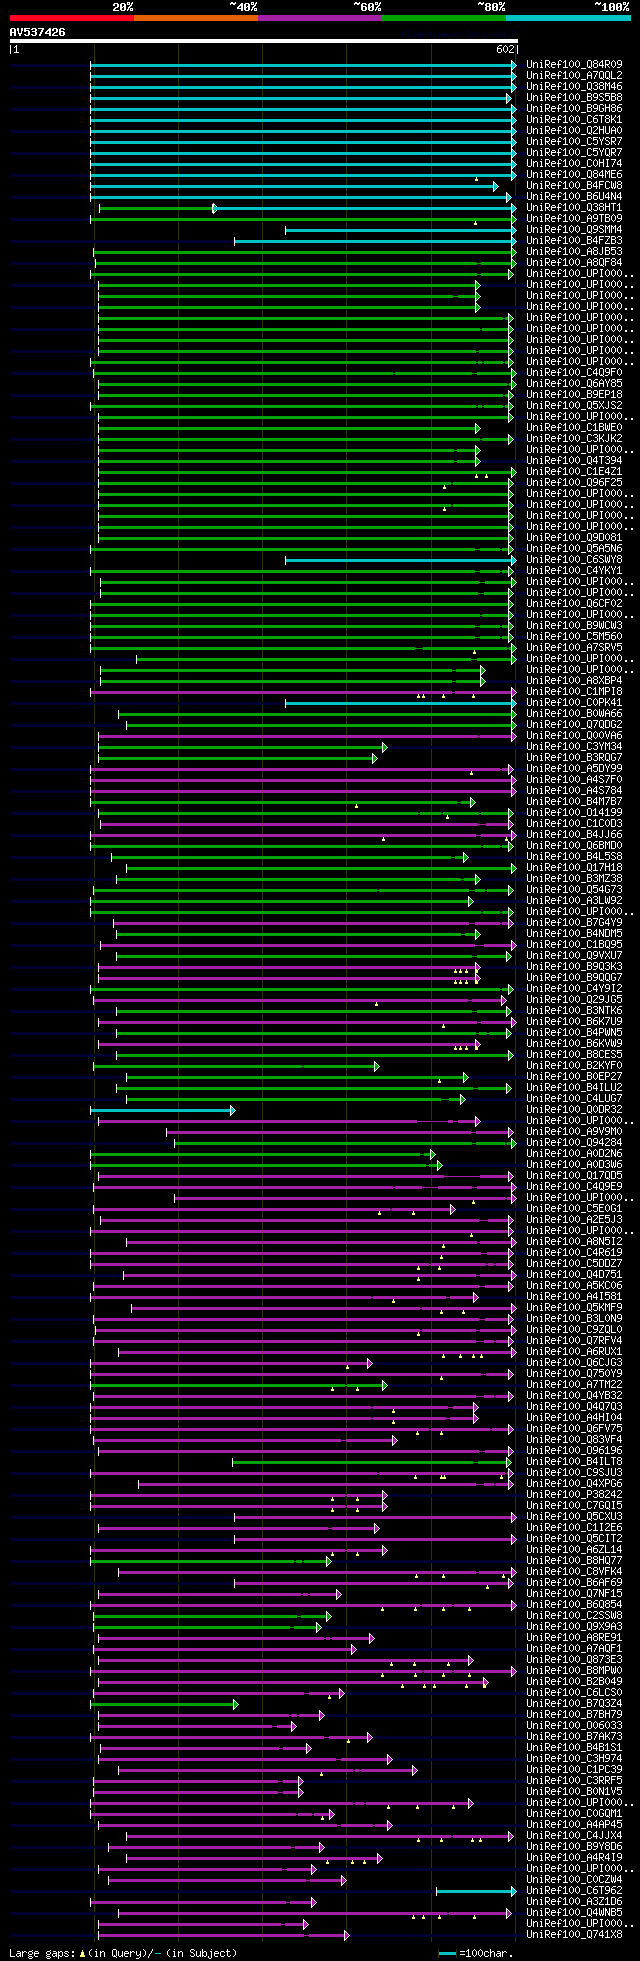Click the UniRef100_B8MPW0 label

(574, 1671)
